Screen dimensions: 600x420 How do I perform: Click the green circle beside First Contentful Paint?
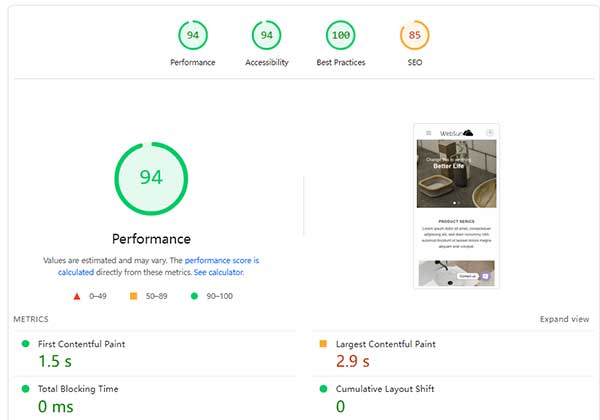25,344
